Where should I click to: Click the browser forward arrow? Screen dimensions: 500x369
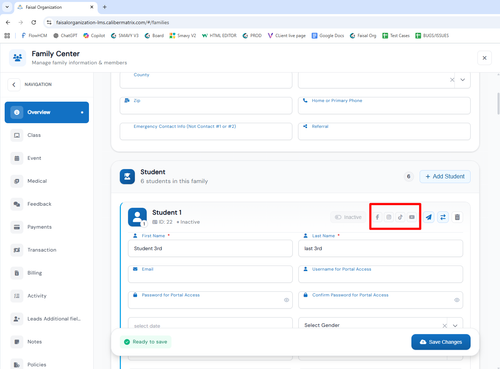coord(21,22)
